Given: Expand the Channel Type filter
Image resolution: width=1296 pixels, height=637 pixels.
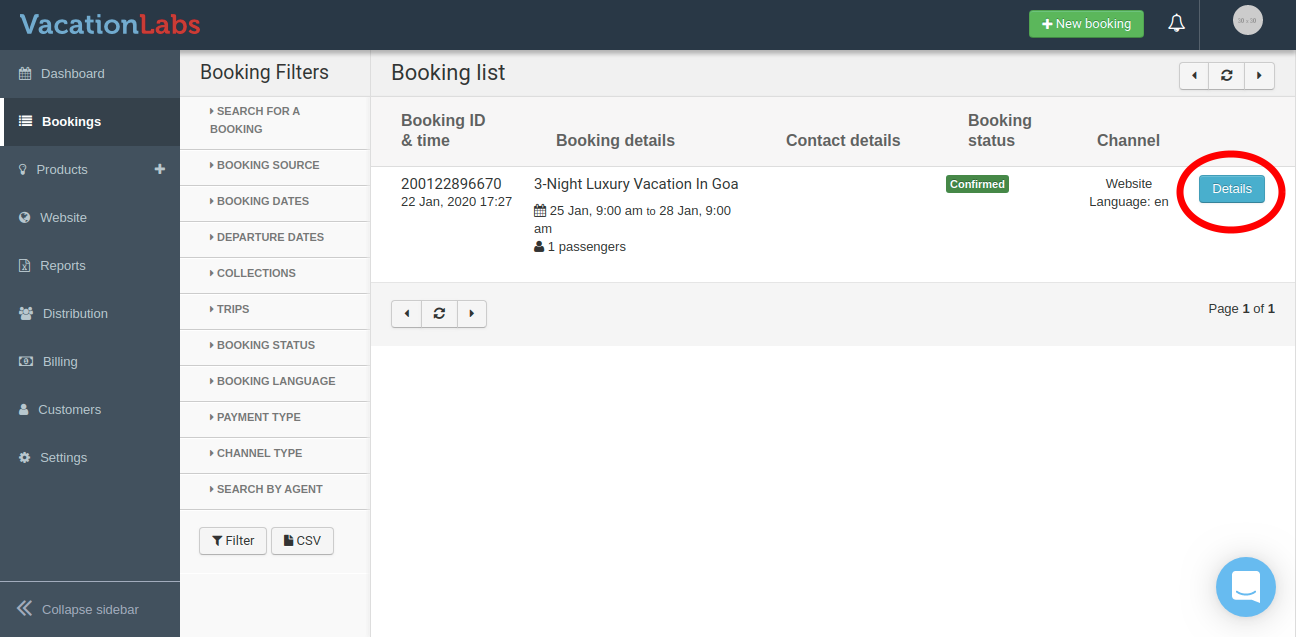Looking at the screenshot, I should coord(259,453).
